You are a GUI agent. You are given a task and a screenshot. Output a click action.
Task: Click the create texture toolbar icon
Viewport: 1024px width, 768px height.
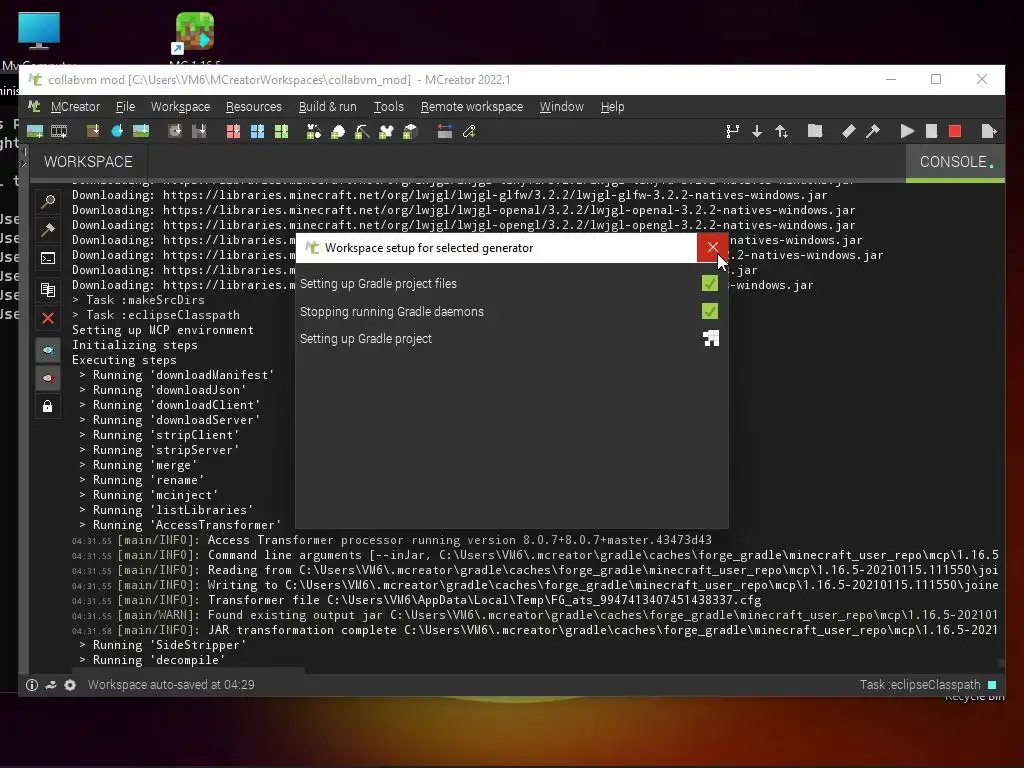point(35,132)
